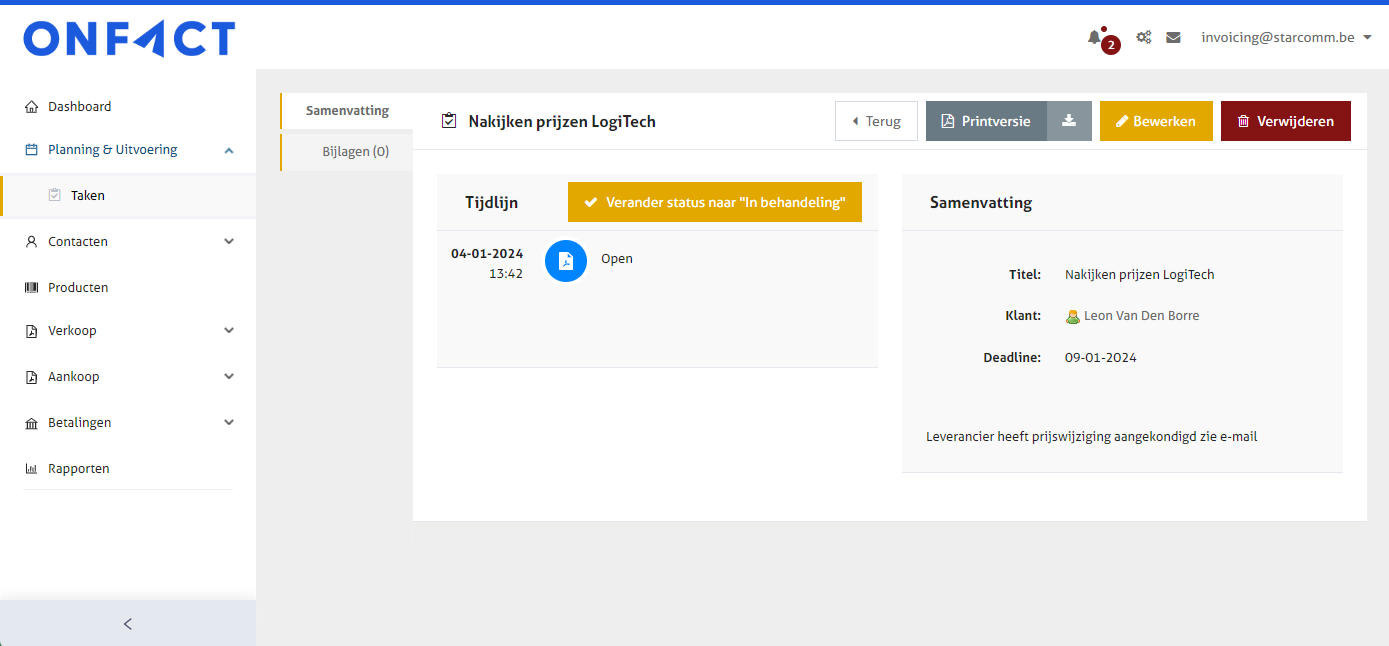Change status to "In behandeling"
The width and height of the screenshot is (1389, 646).
tap(714, 202)
